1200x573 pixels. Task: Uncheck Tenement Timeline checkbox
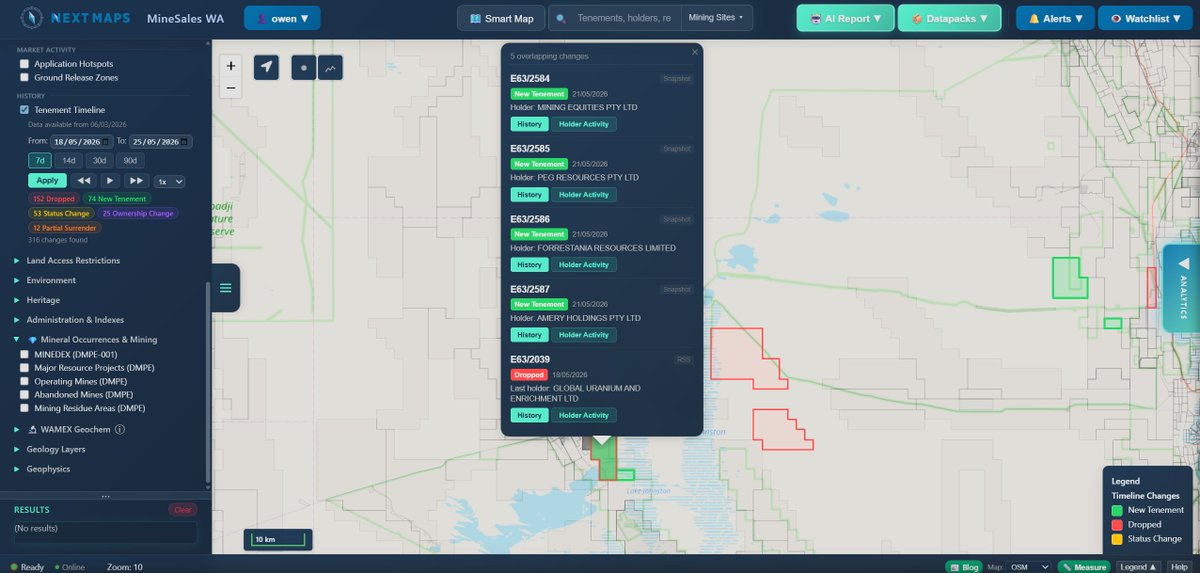[x=25, y=110]
